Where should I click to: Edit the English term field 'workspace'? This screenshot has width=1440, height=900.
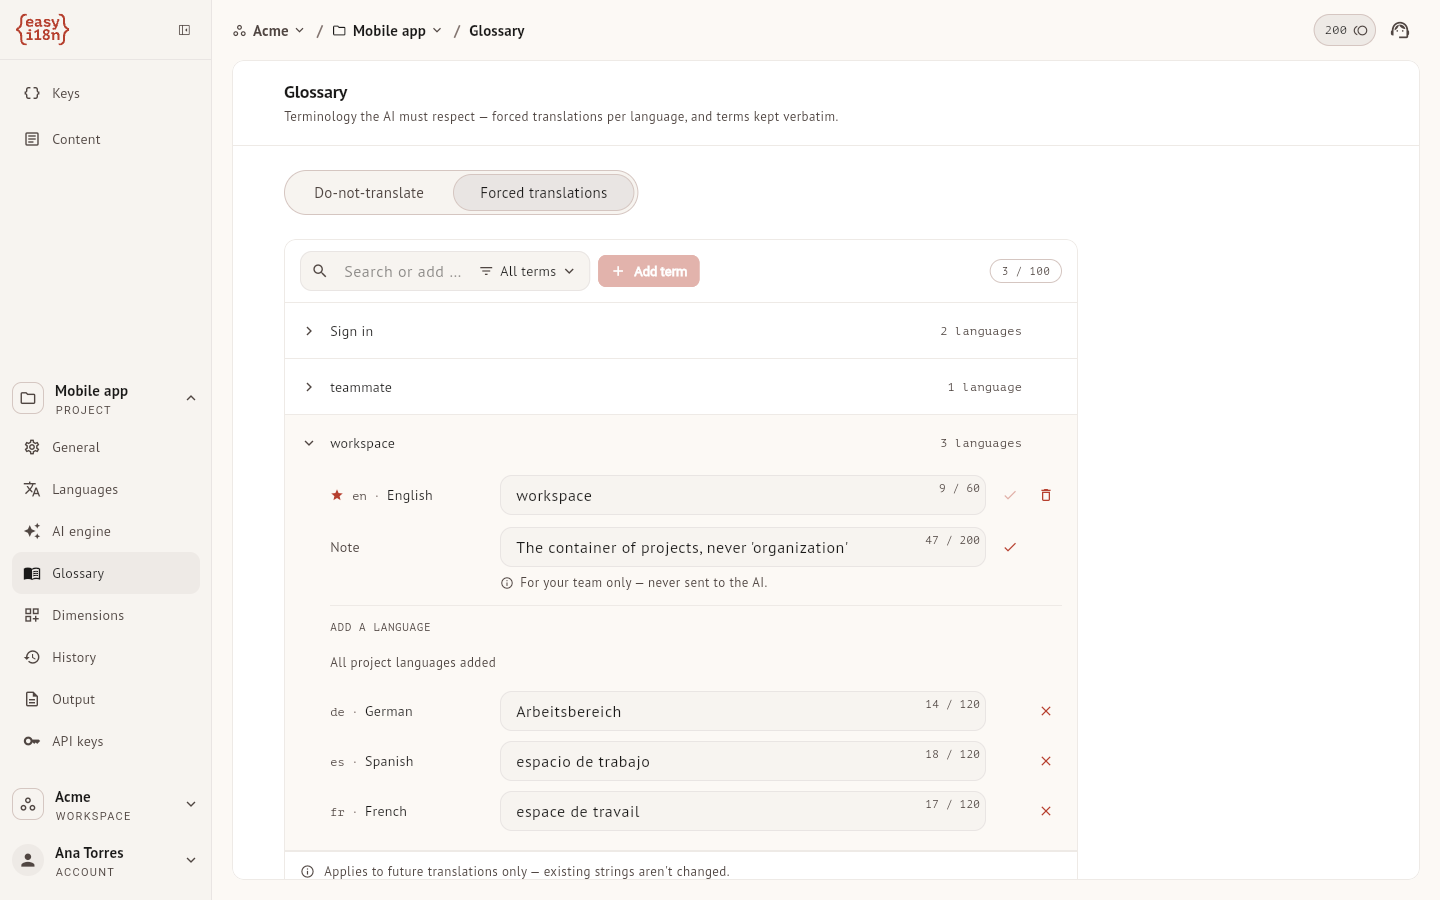click(x=743, y=495)
